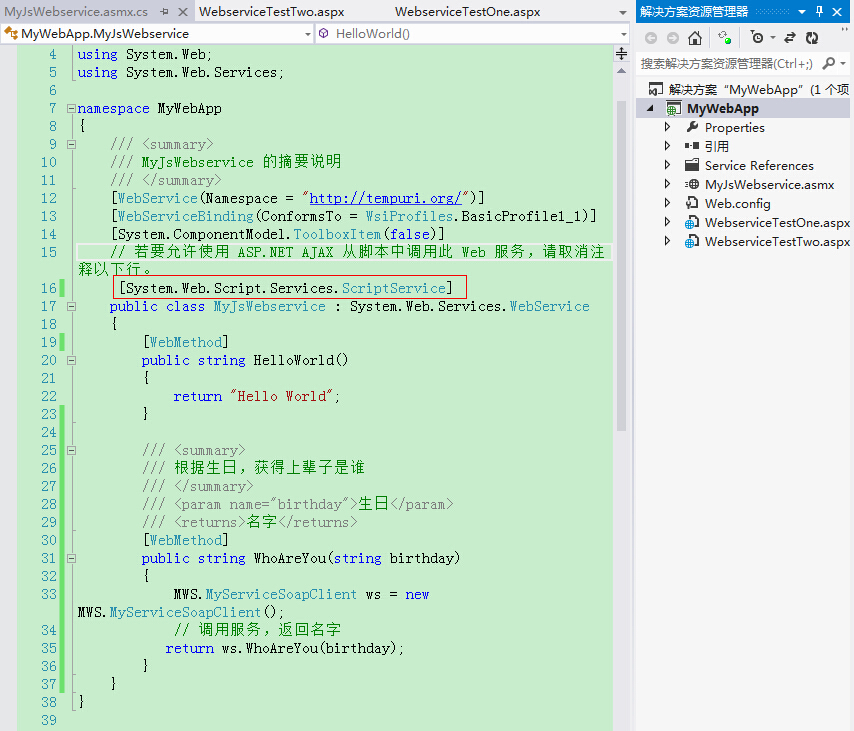Click the MyJsWebservice.asmx globe file icon
This screenshot has width=854, height=731.
point(692,184)
